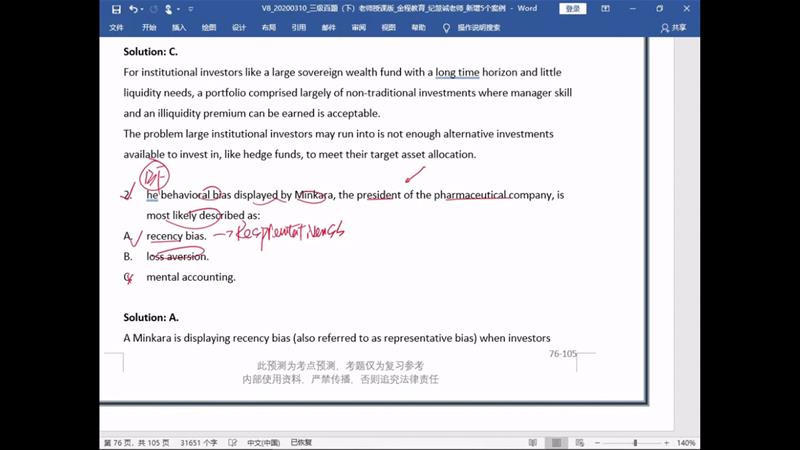Switch to the 引用 (References) tab
This screenshot has height=450, width=800.
click(298, 28)
